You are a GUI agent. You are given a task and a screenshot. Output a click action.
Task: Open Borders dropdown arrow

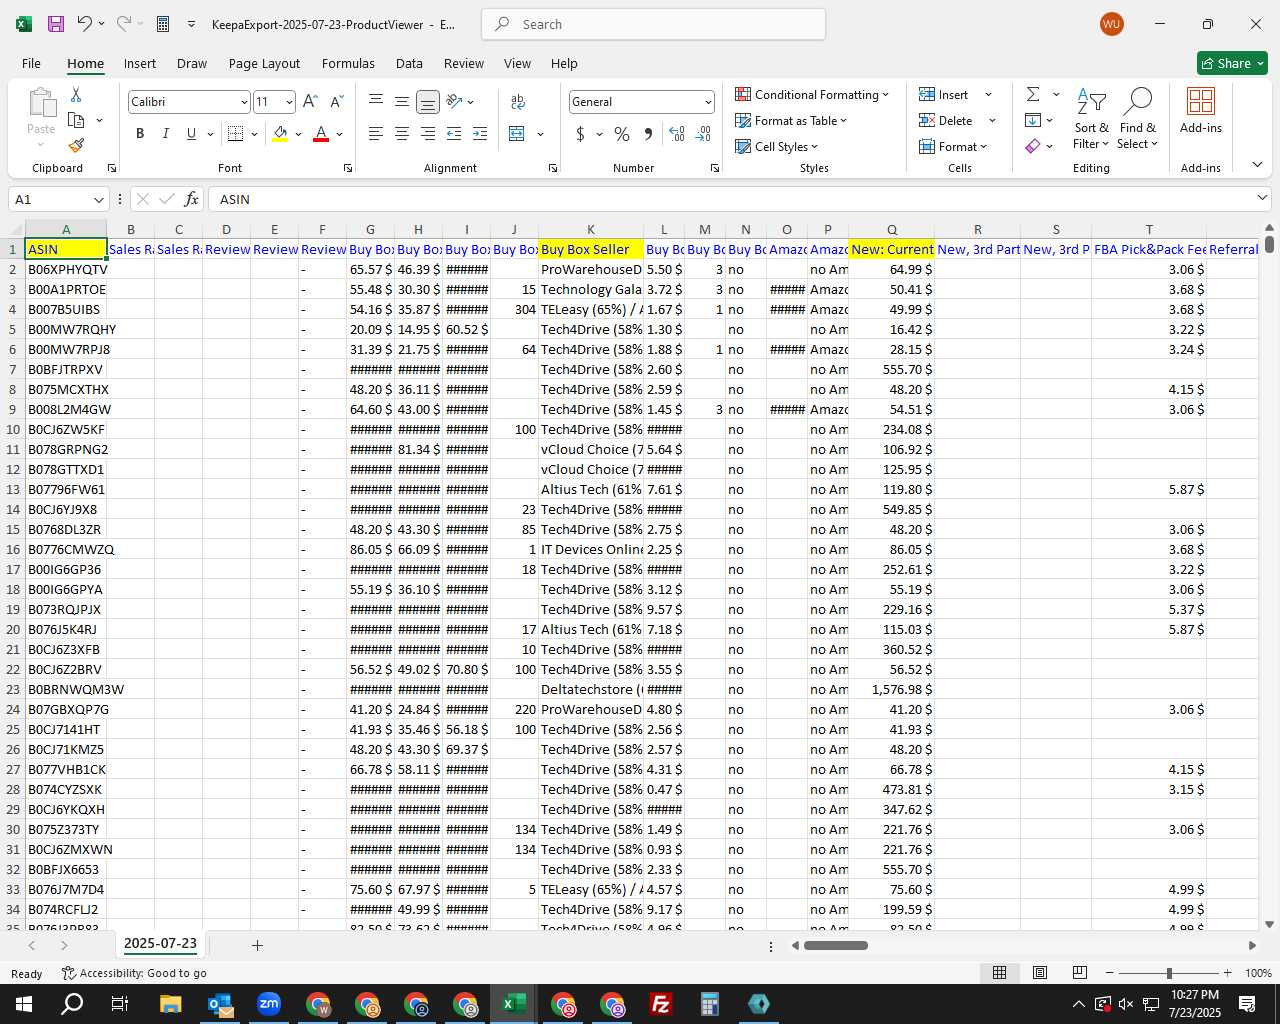(254, 133)
